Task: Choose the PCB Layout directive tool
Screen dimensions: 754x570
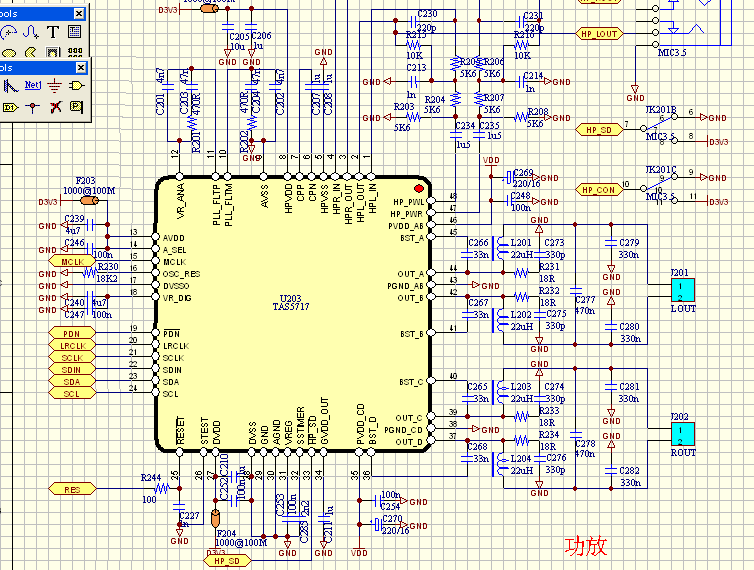Action: click(76, 106)
